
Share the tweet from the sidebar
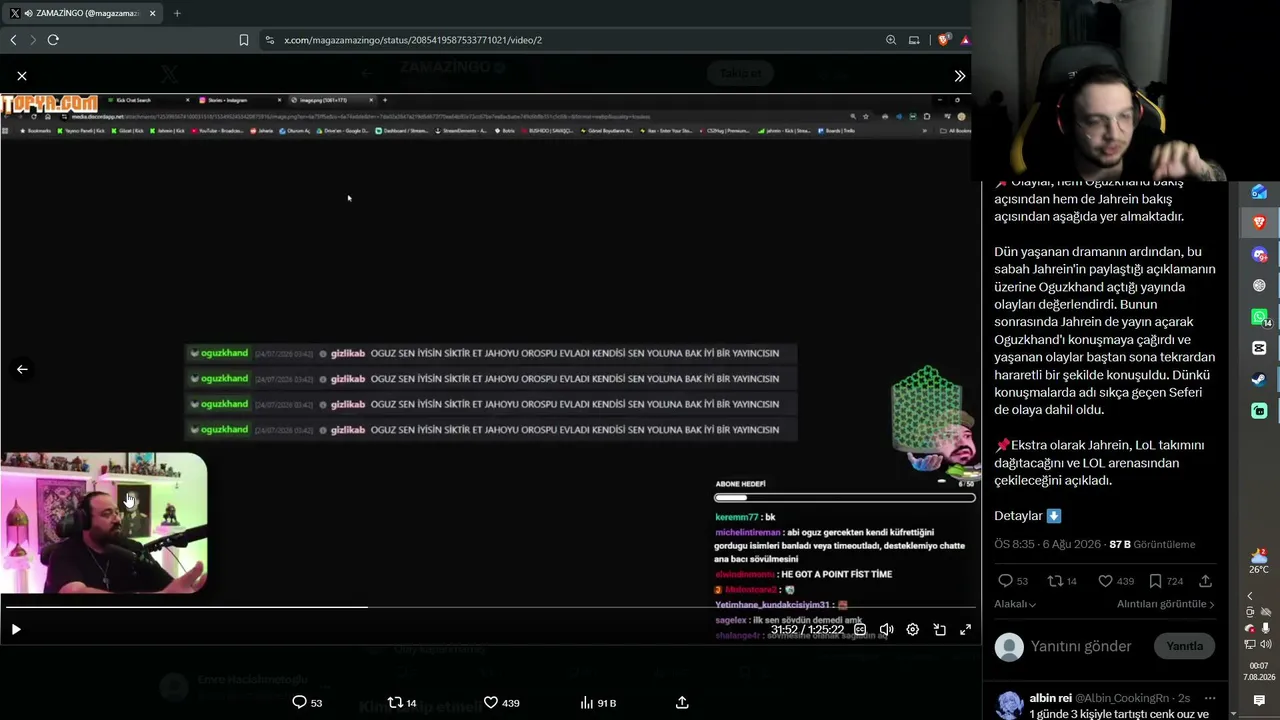pyautogui.click(x=1205, y=581)
